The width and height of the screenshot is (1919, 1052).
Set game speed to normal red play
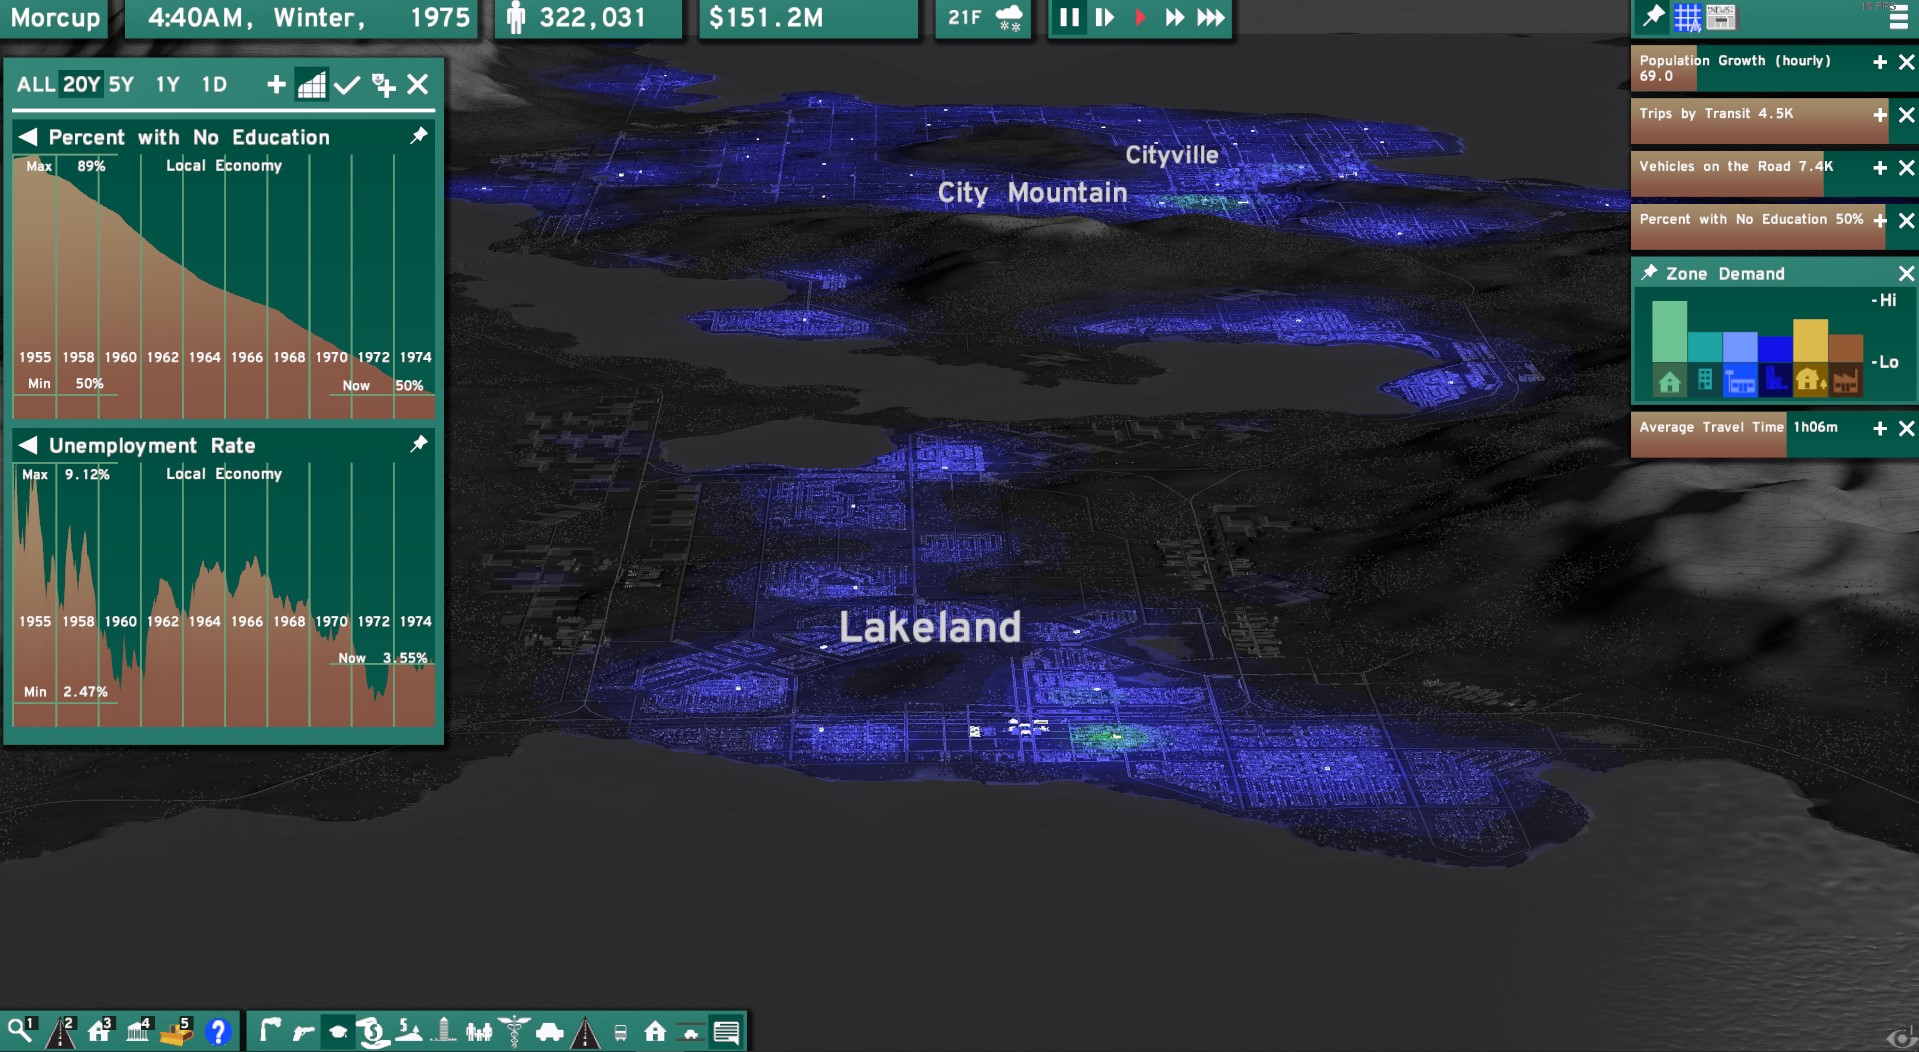1140,17
